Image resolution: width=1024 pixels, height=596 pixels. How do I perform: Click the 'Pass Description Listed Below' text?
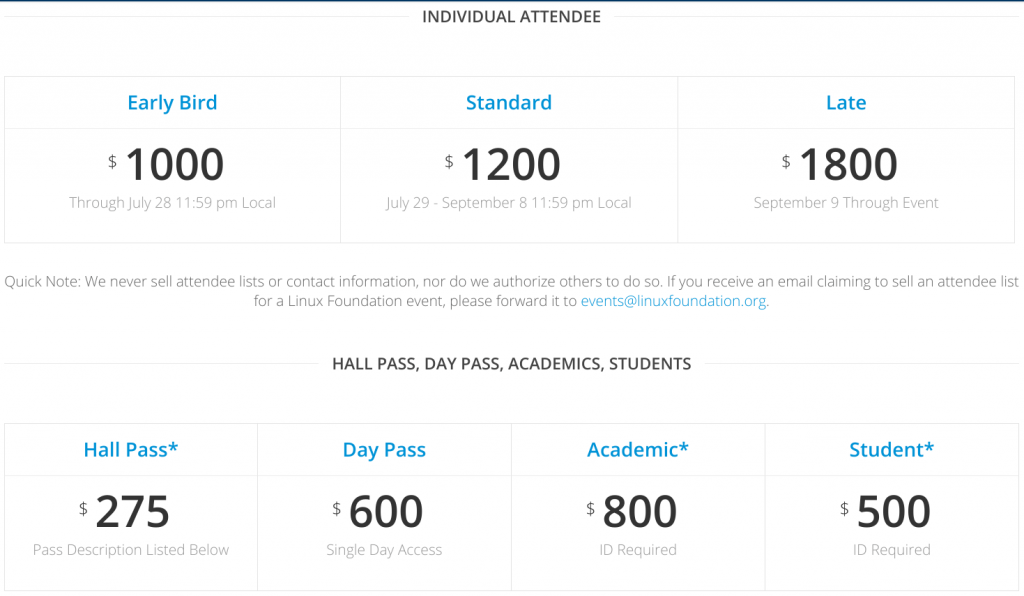[x=131, y=550]
